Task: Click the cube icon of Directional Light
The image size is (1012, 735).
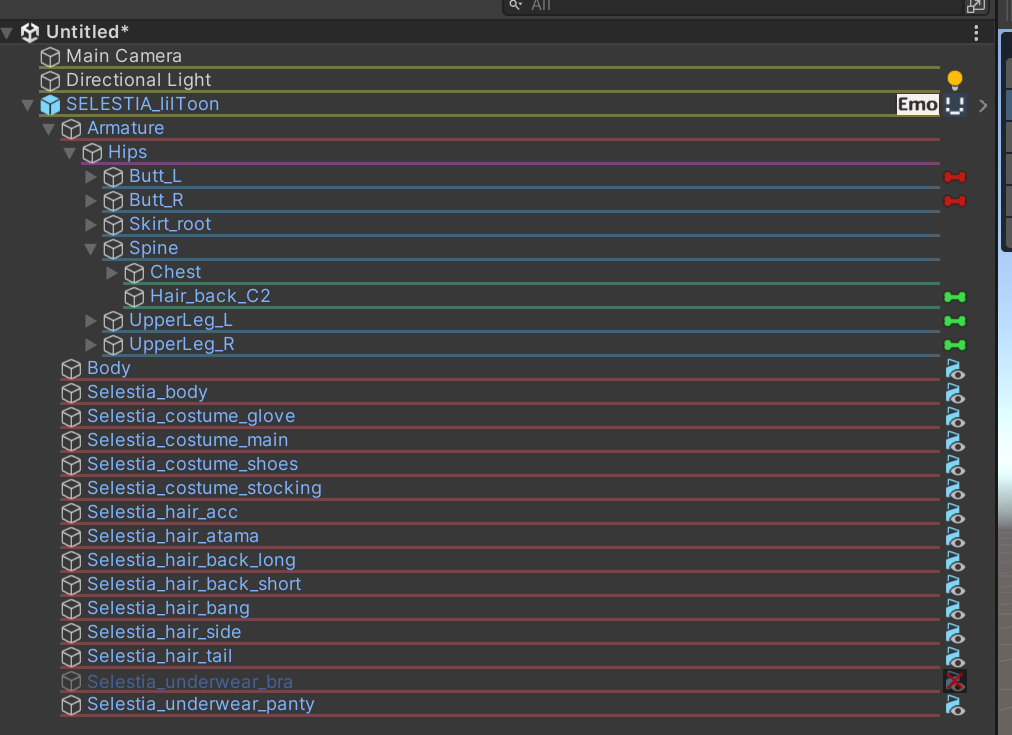Action: tap(50, 81)
